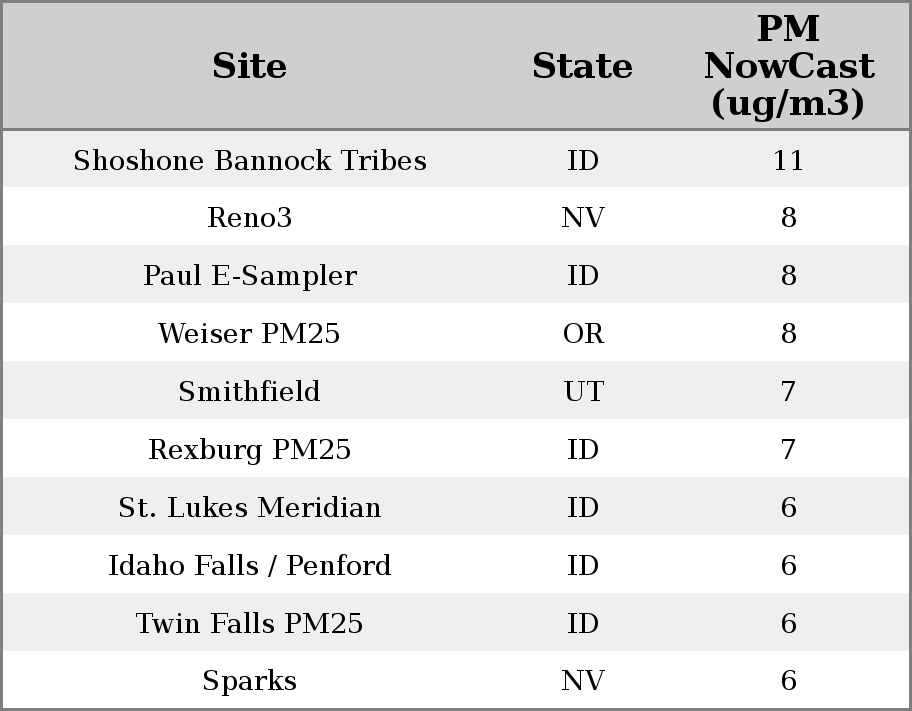Select the Reno3 site name
The height and width of the screenshot is (711, 912).
click(x=249, y=218)
